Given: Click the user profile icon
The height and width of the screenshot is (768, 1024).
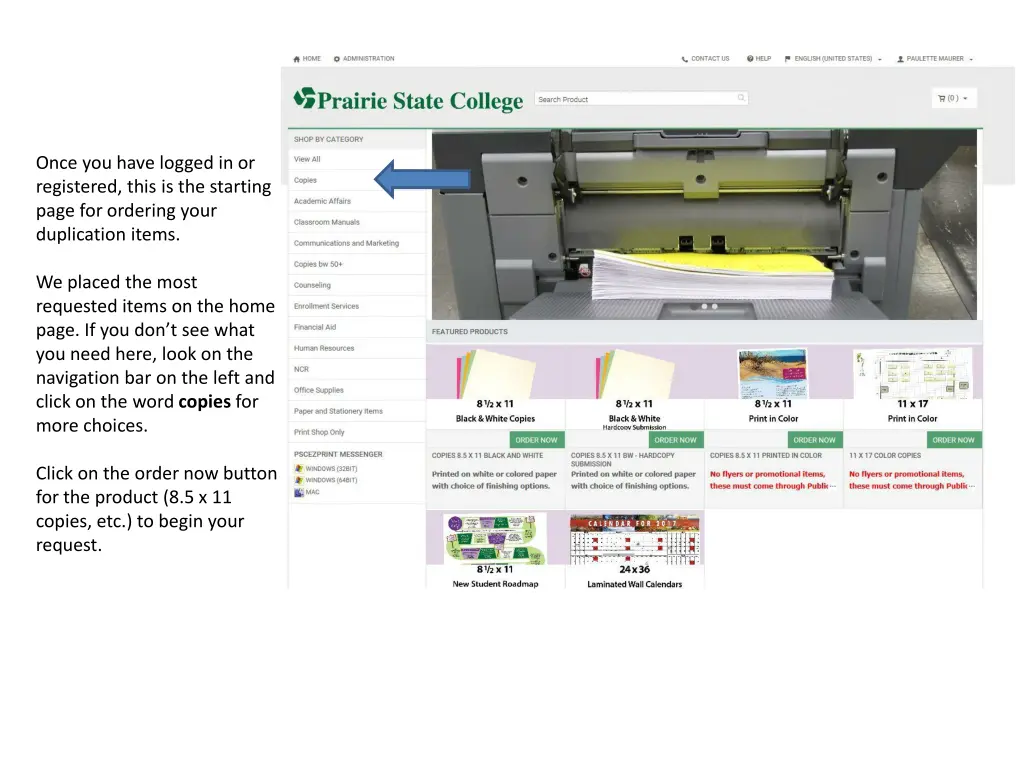Looking at the screenshot, I should [901, 59].
